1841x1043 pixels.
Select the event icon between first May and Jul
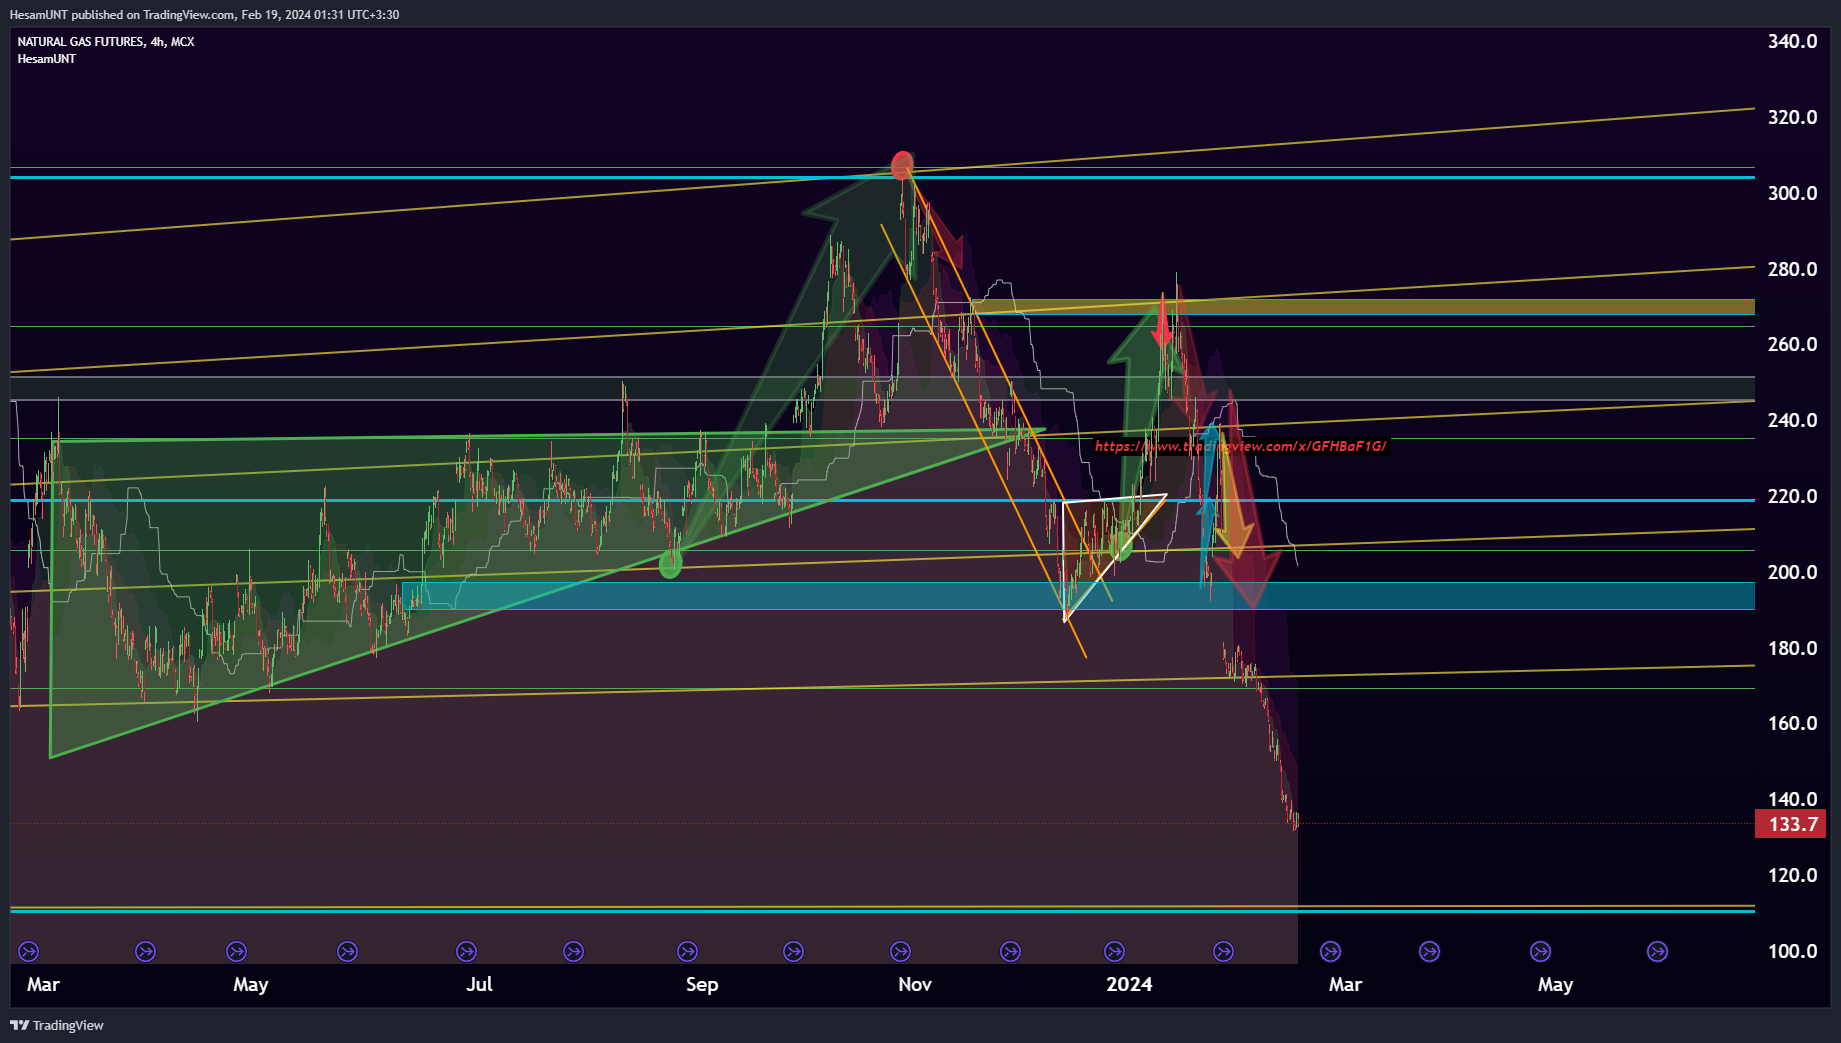coord(347,951)
